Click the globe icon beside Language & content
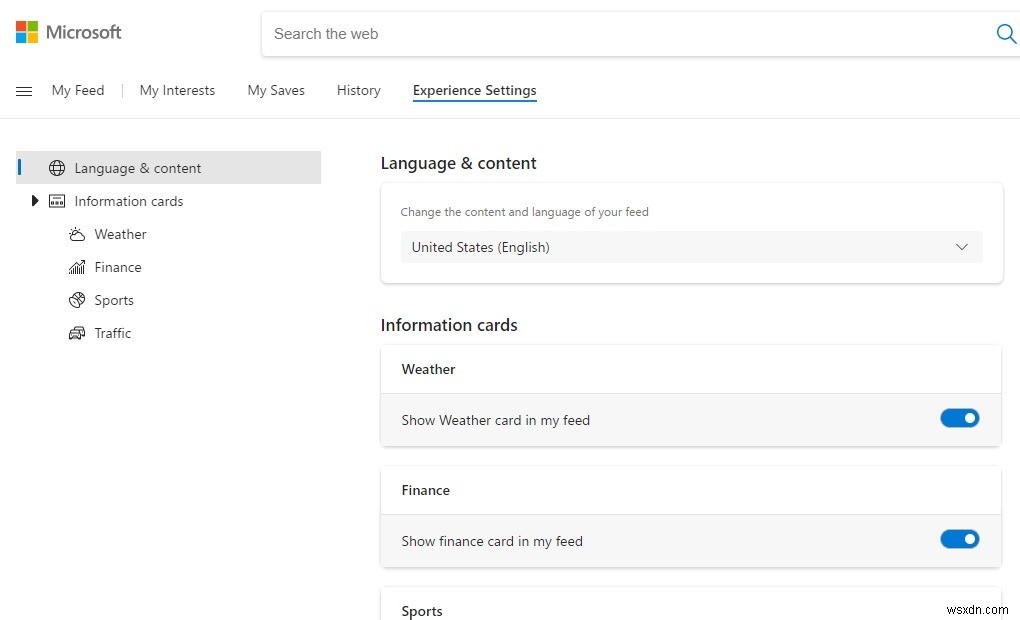1020x620 pixels. [57, 168]
